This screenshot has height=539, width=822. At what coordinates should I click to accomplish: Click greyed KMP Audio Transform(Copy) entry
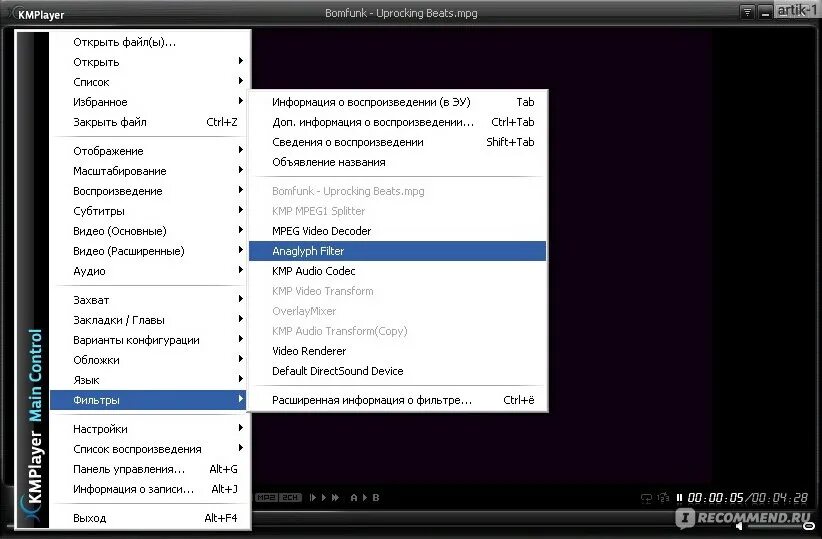click(397, 331)
